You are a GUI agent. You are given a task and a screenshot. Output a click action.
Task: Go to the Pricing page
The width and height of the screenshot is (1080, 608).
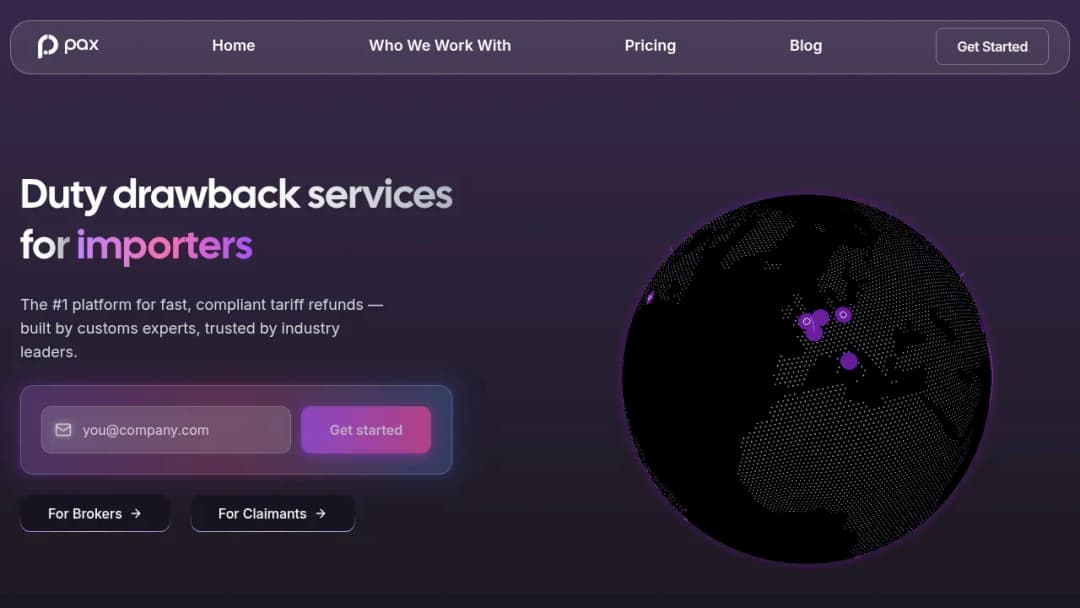pos(650,45)
